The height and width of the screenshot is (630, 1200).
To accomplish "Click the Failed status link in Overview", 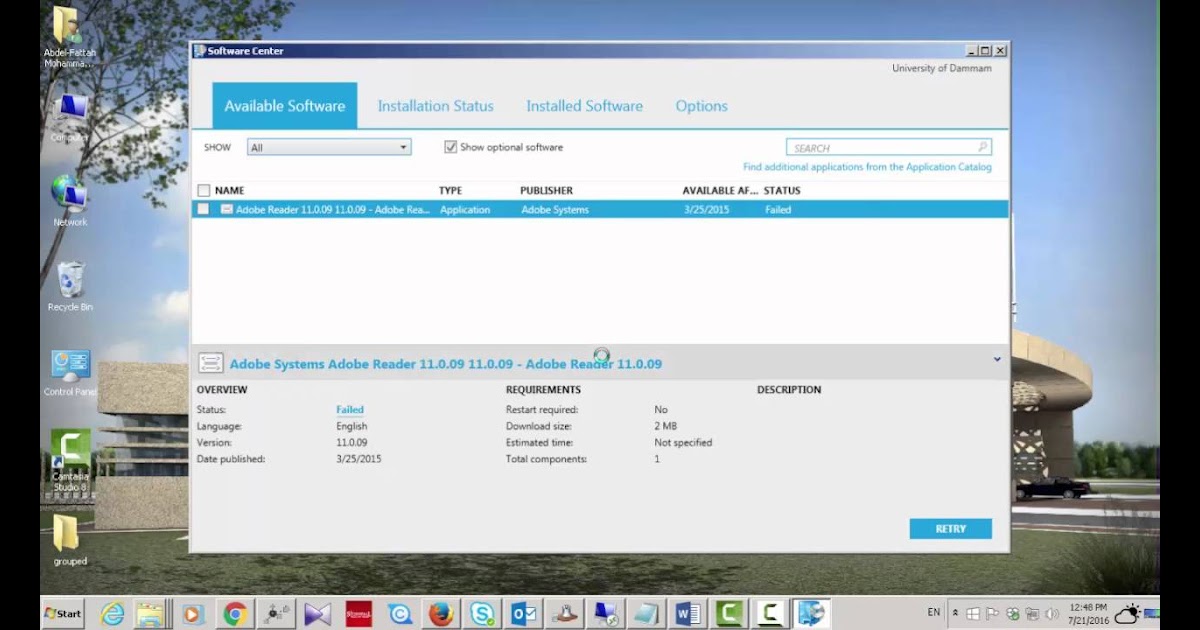I will coord(350,409).
